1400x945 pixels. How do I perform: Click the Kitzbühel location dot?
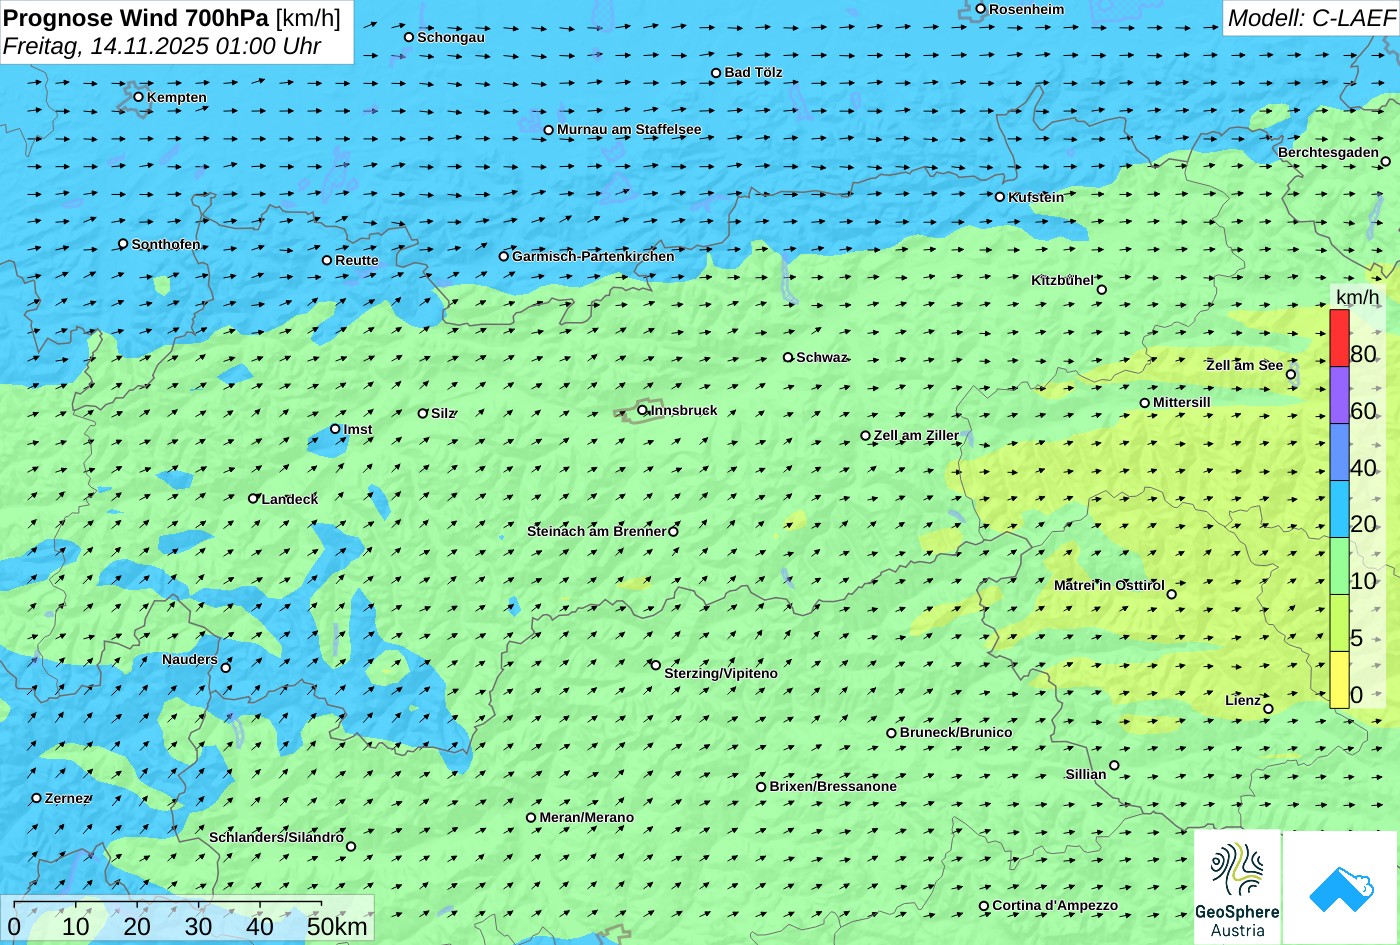tap(1102, 290)
